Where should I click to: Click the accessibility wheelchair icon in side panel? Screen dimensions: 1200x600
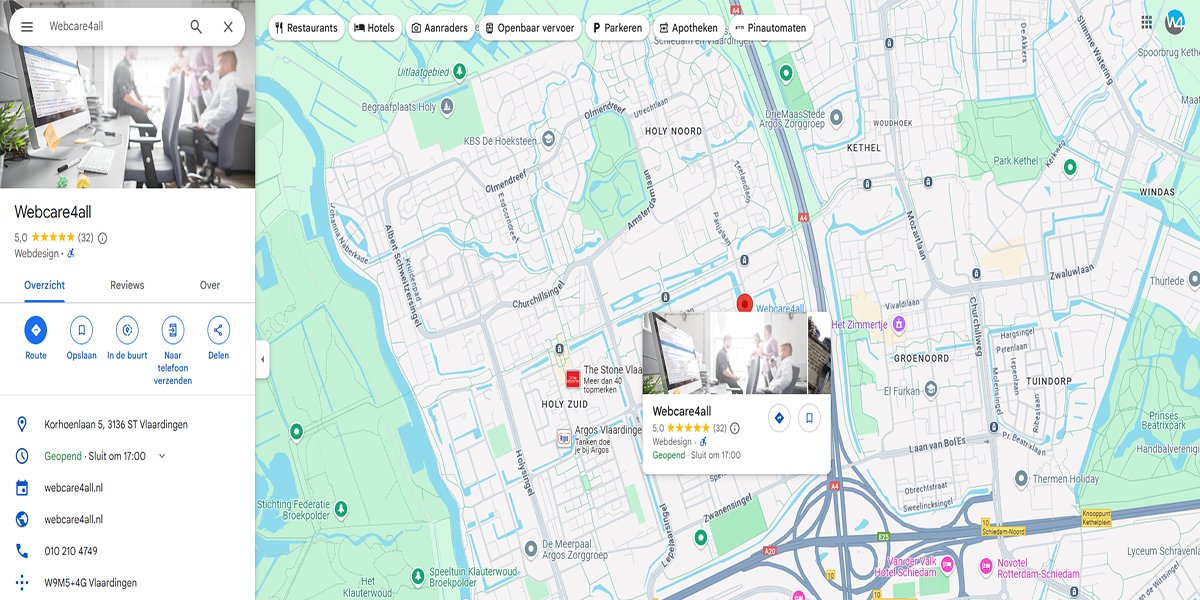click(71, 254)
